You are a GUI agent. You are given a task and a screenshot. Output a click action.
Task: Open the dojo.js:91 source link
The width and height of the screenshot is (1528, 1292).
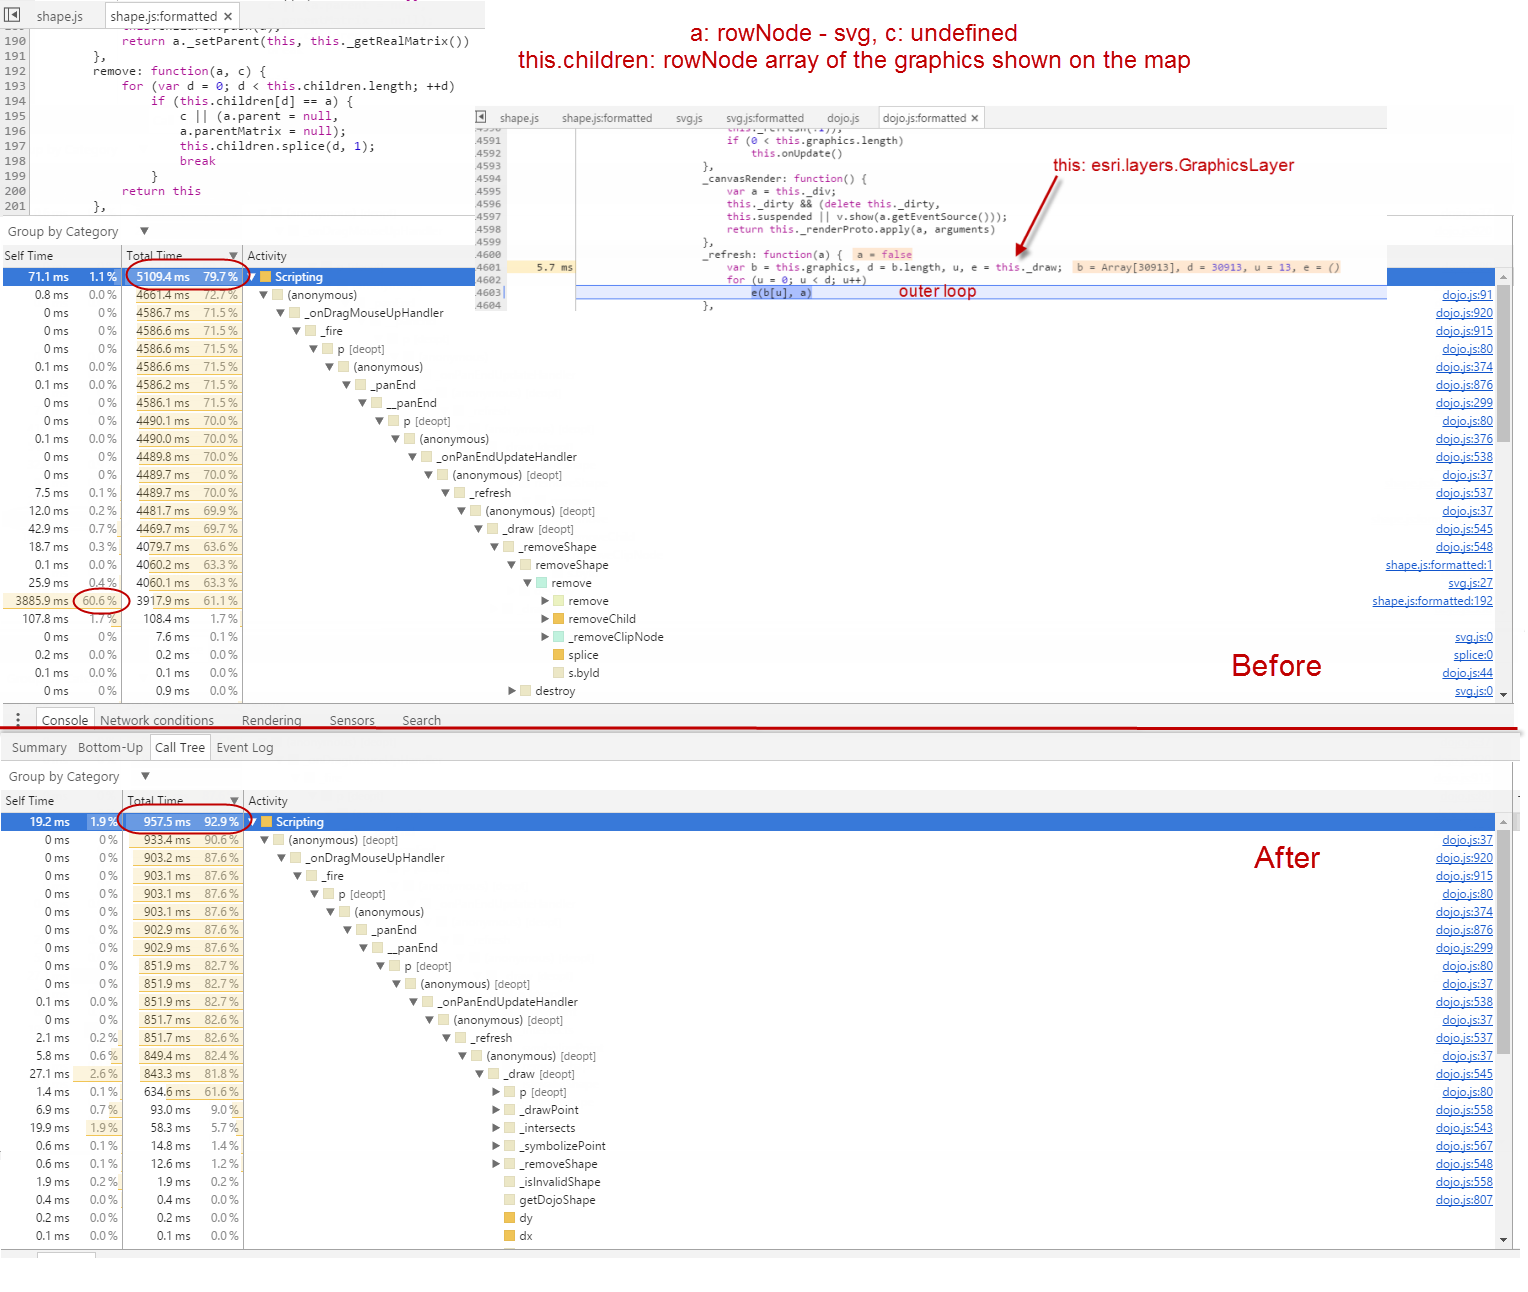[x=1467, y=295]
